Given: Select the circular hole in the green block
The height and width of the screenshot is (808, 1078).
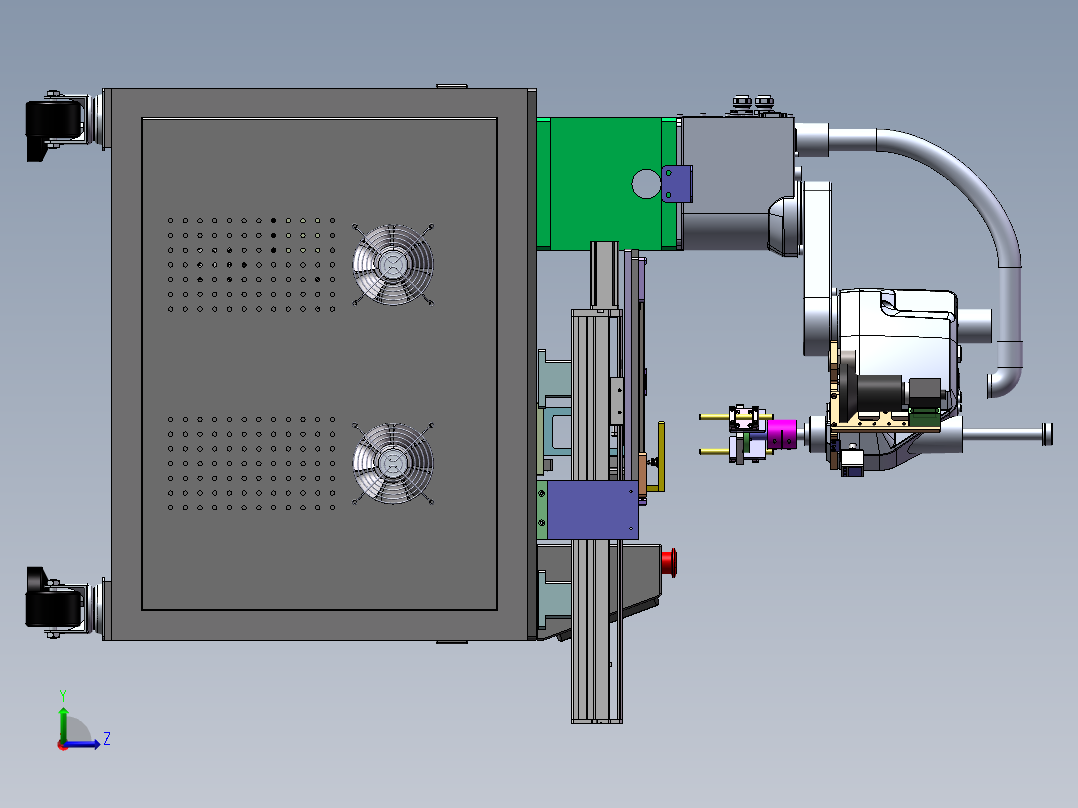Looking at the screenshot, I should coord(646,184).
